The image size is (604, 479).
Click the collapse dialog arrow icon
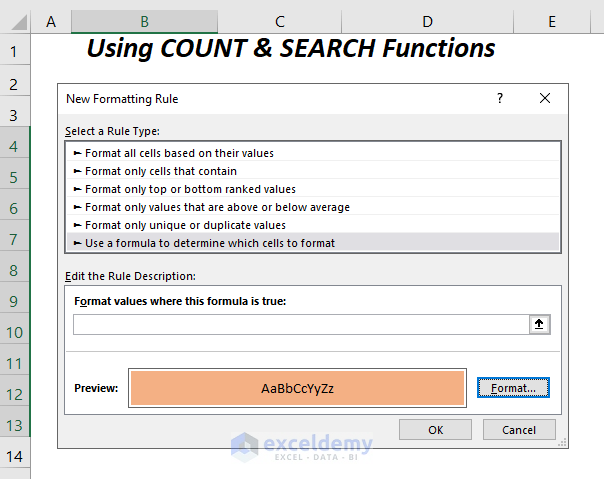tap(540, 324)
